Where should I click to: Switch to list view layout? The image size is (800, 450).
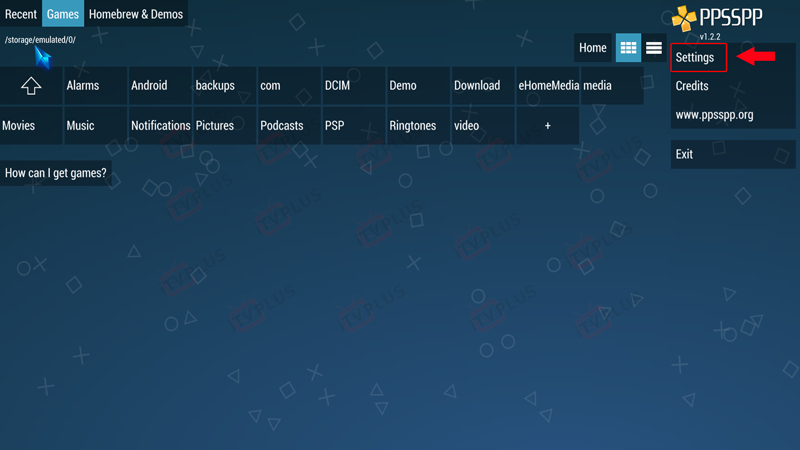[654, 48]
